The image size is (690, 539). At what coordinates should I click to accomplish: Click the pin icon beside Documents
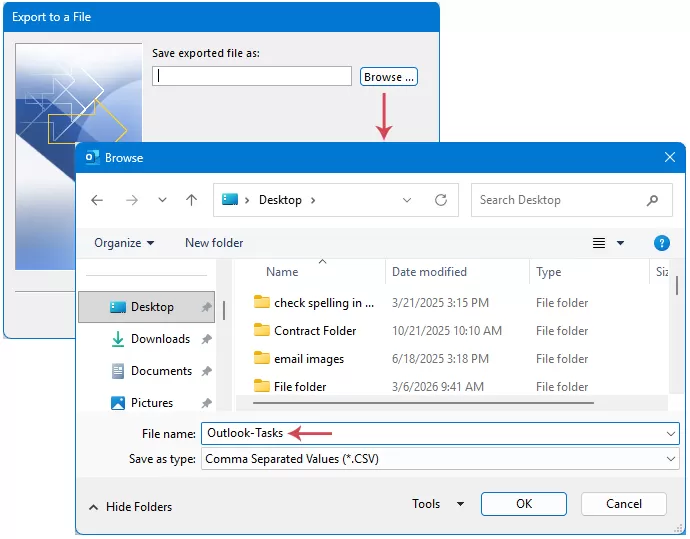tap(206, 371)
